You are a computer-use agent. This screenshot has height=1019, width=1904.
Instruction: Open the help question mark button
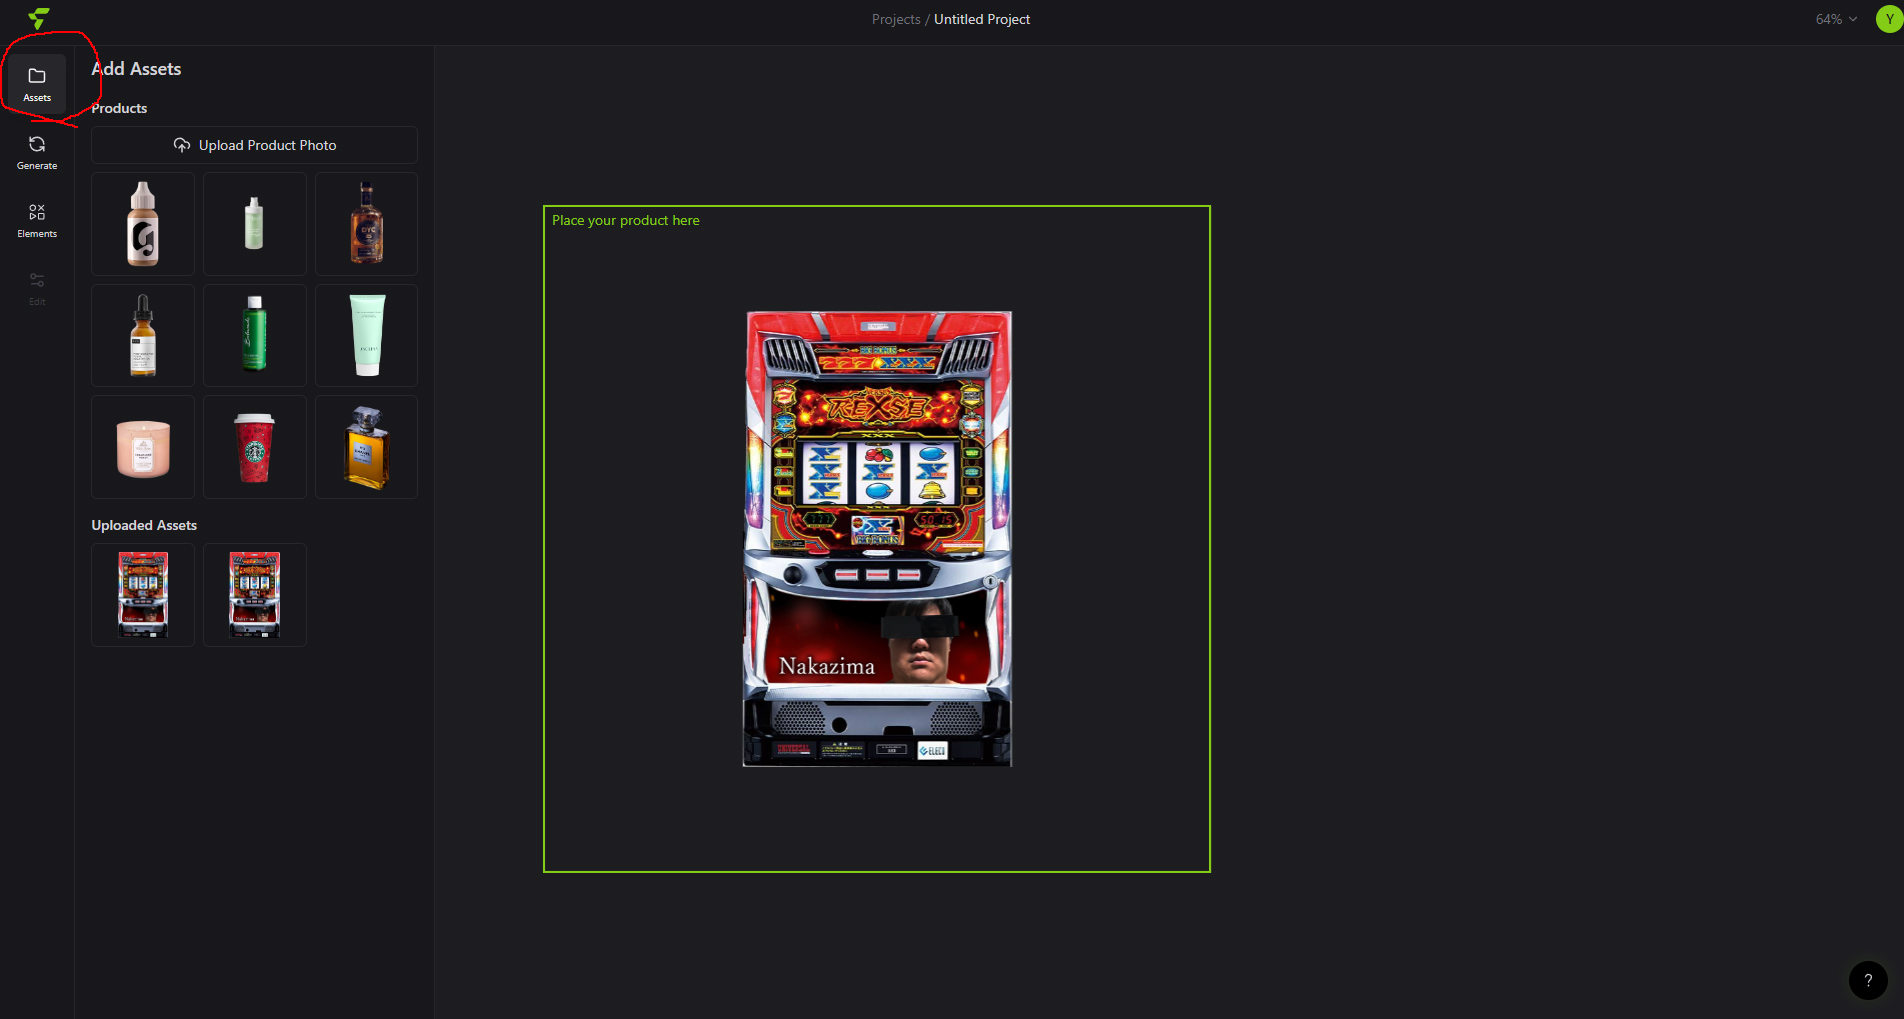point(1867,980)
